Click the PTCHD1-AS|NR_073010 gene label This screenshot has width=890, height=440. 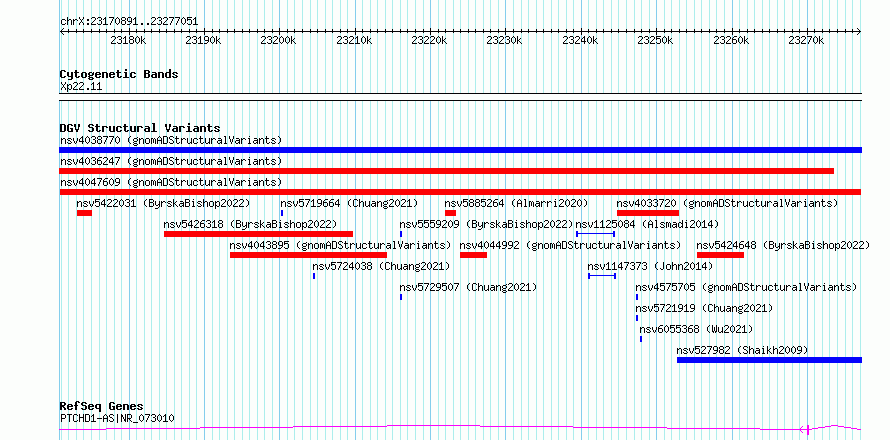point(117,418)
